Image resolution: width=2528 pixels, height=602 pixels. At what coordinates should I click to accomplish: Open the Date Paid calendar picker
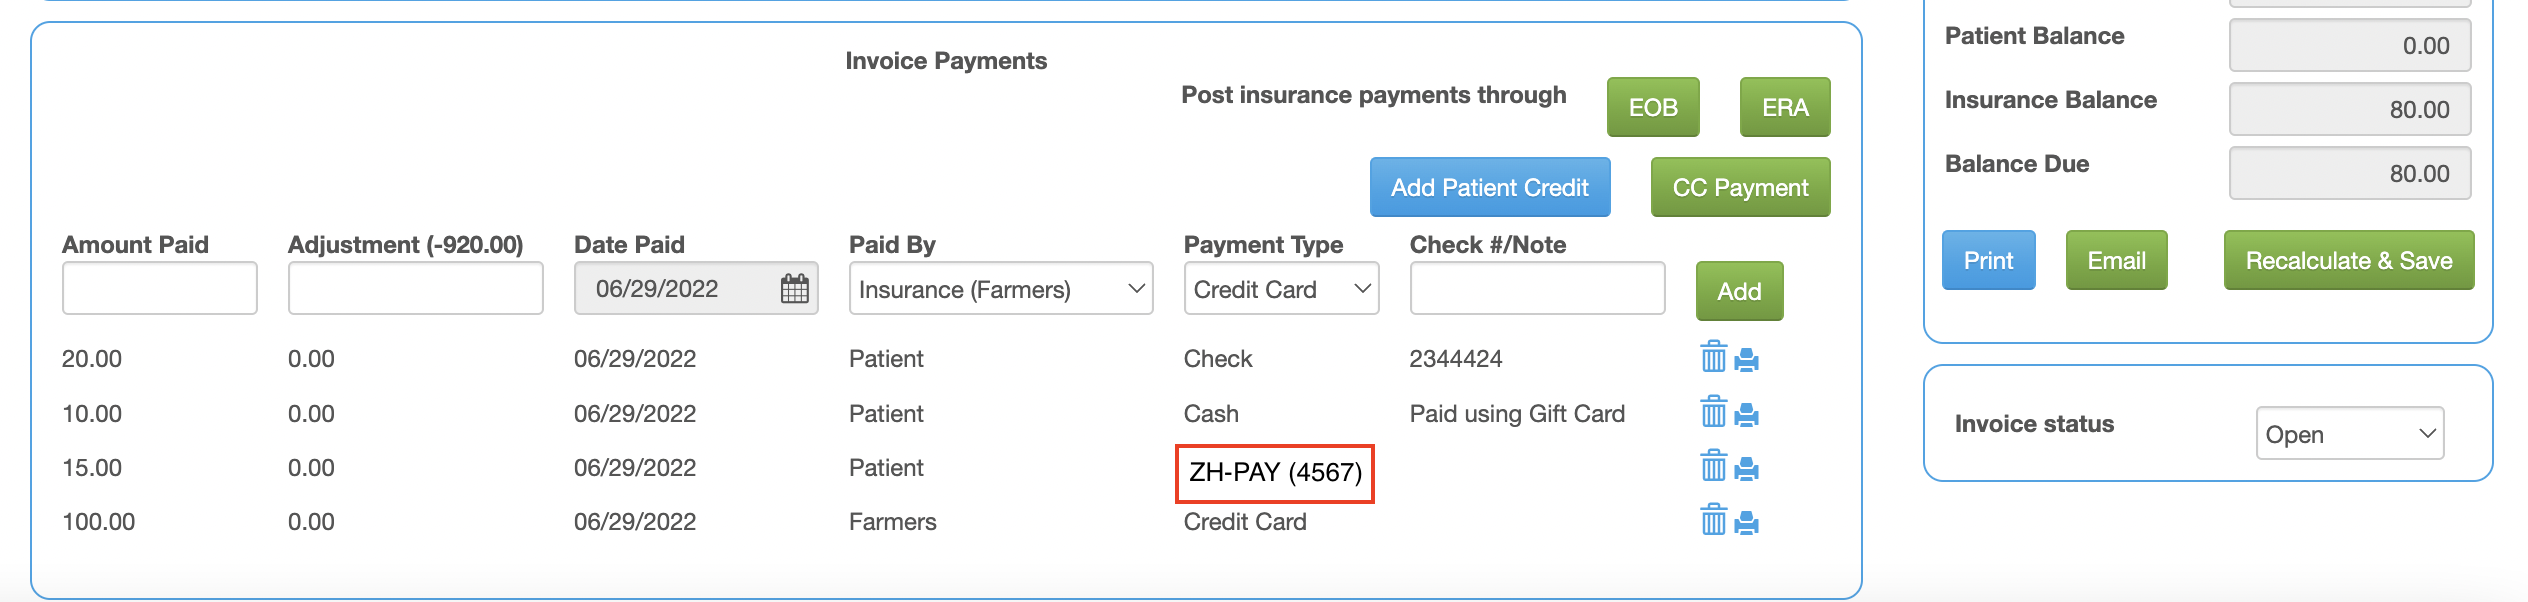[x=794, y=289]
